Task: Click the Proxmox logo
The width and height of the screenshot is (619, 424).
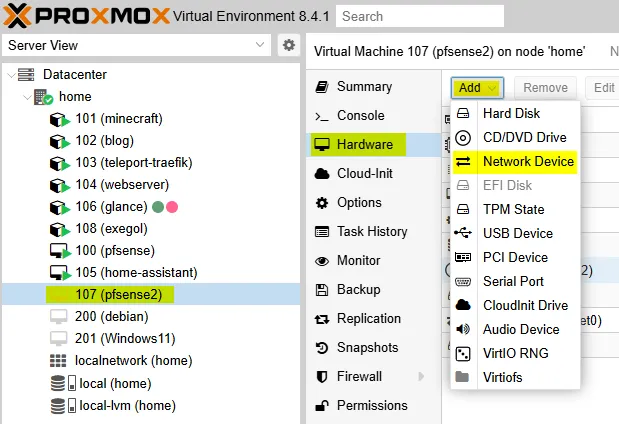Action: pos(87,16)
